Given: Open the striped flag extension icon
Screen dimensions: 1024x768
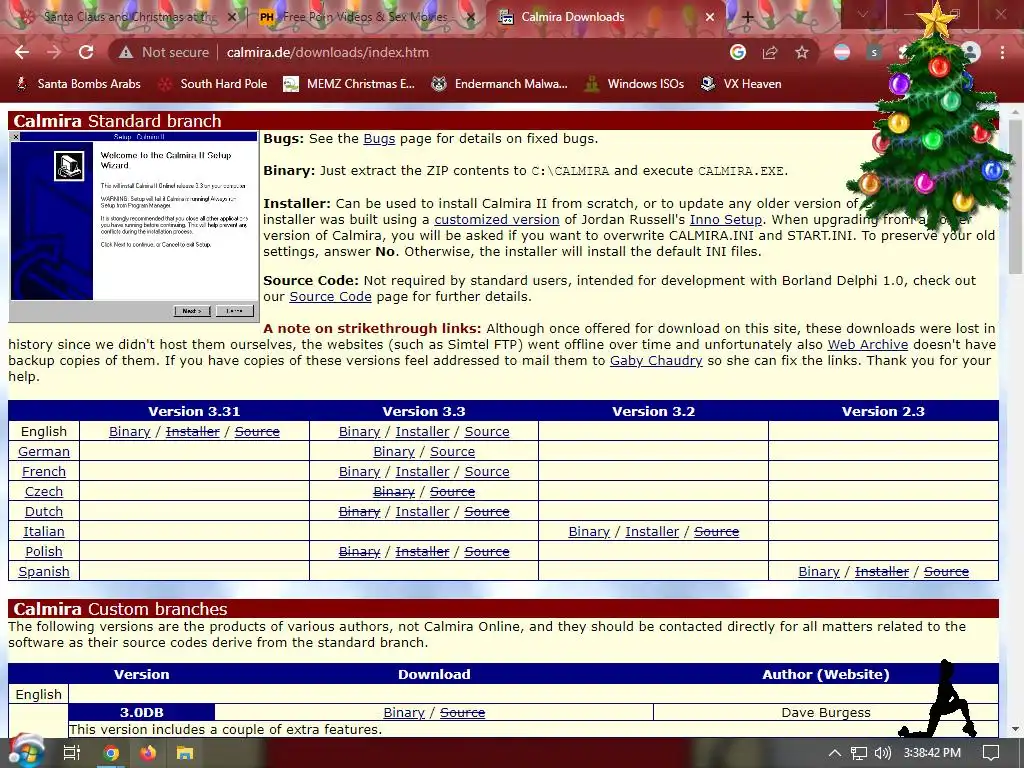Looking at the screenshot, I should [x=842, y=52].
